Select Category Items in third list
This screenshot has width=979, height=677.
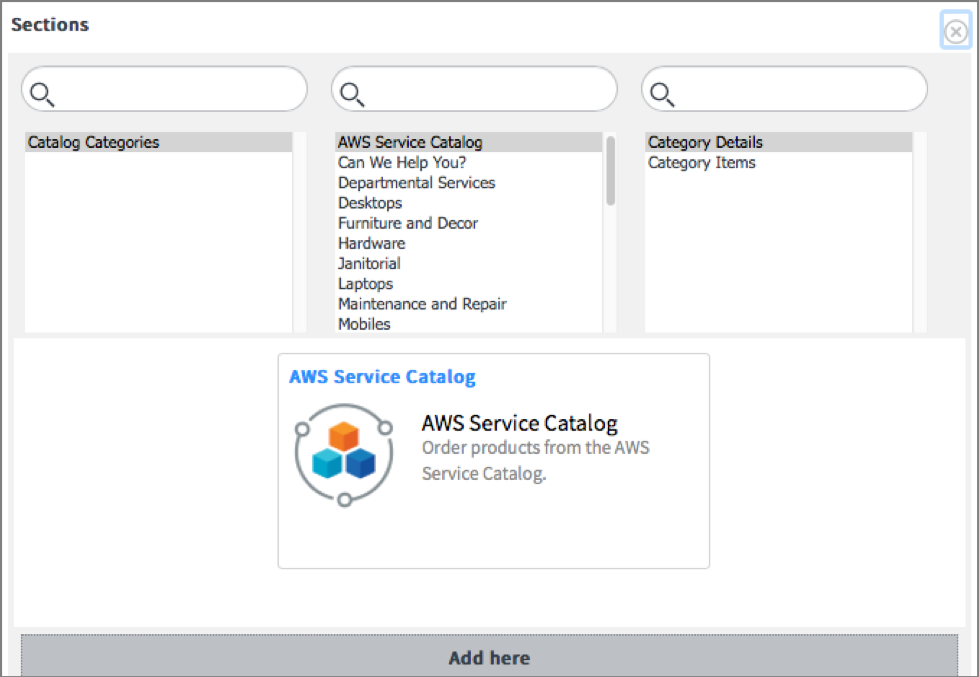tap(778, 162)
